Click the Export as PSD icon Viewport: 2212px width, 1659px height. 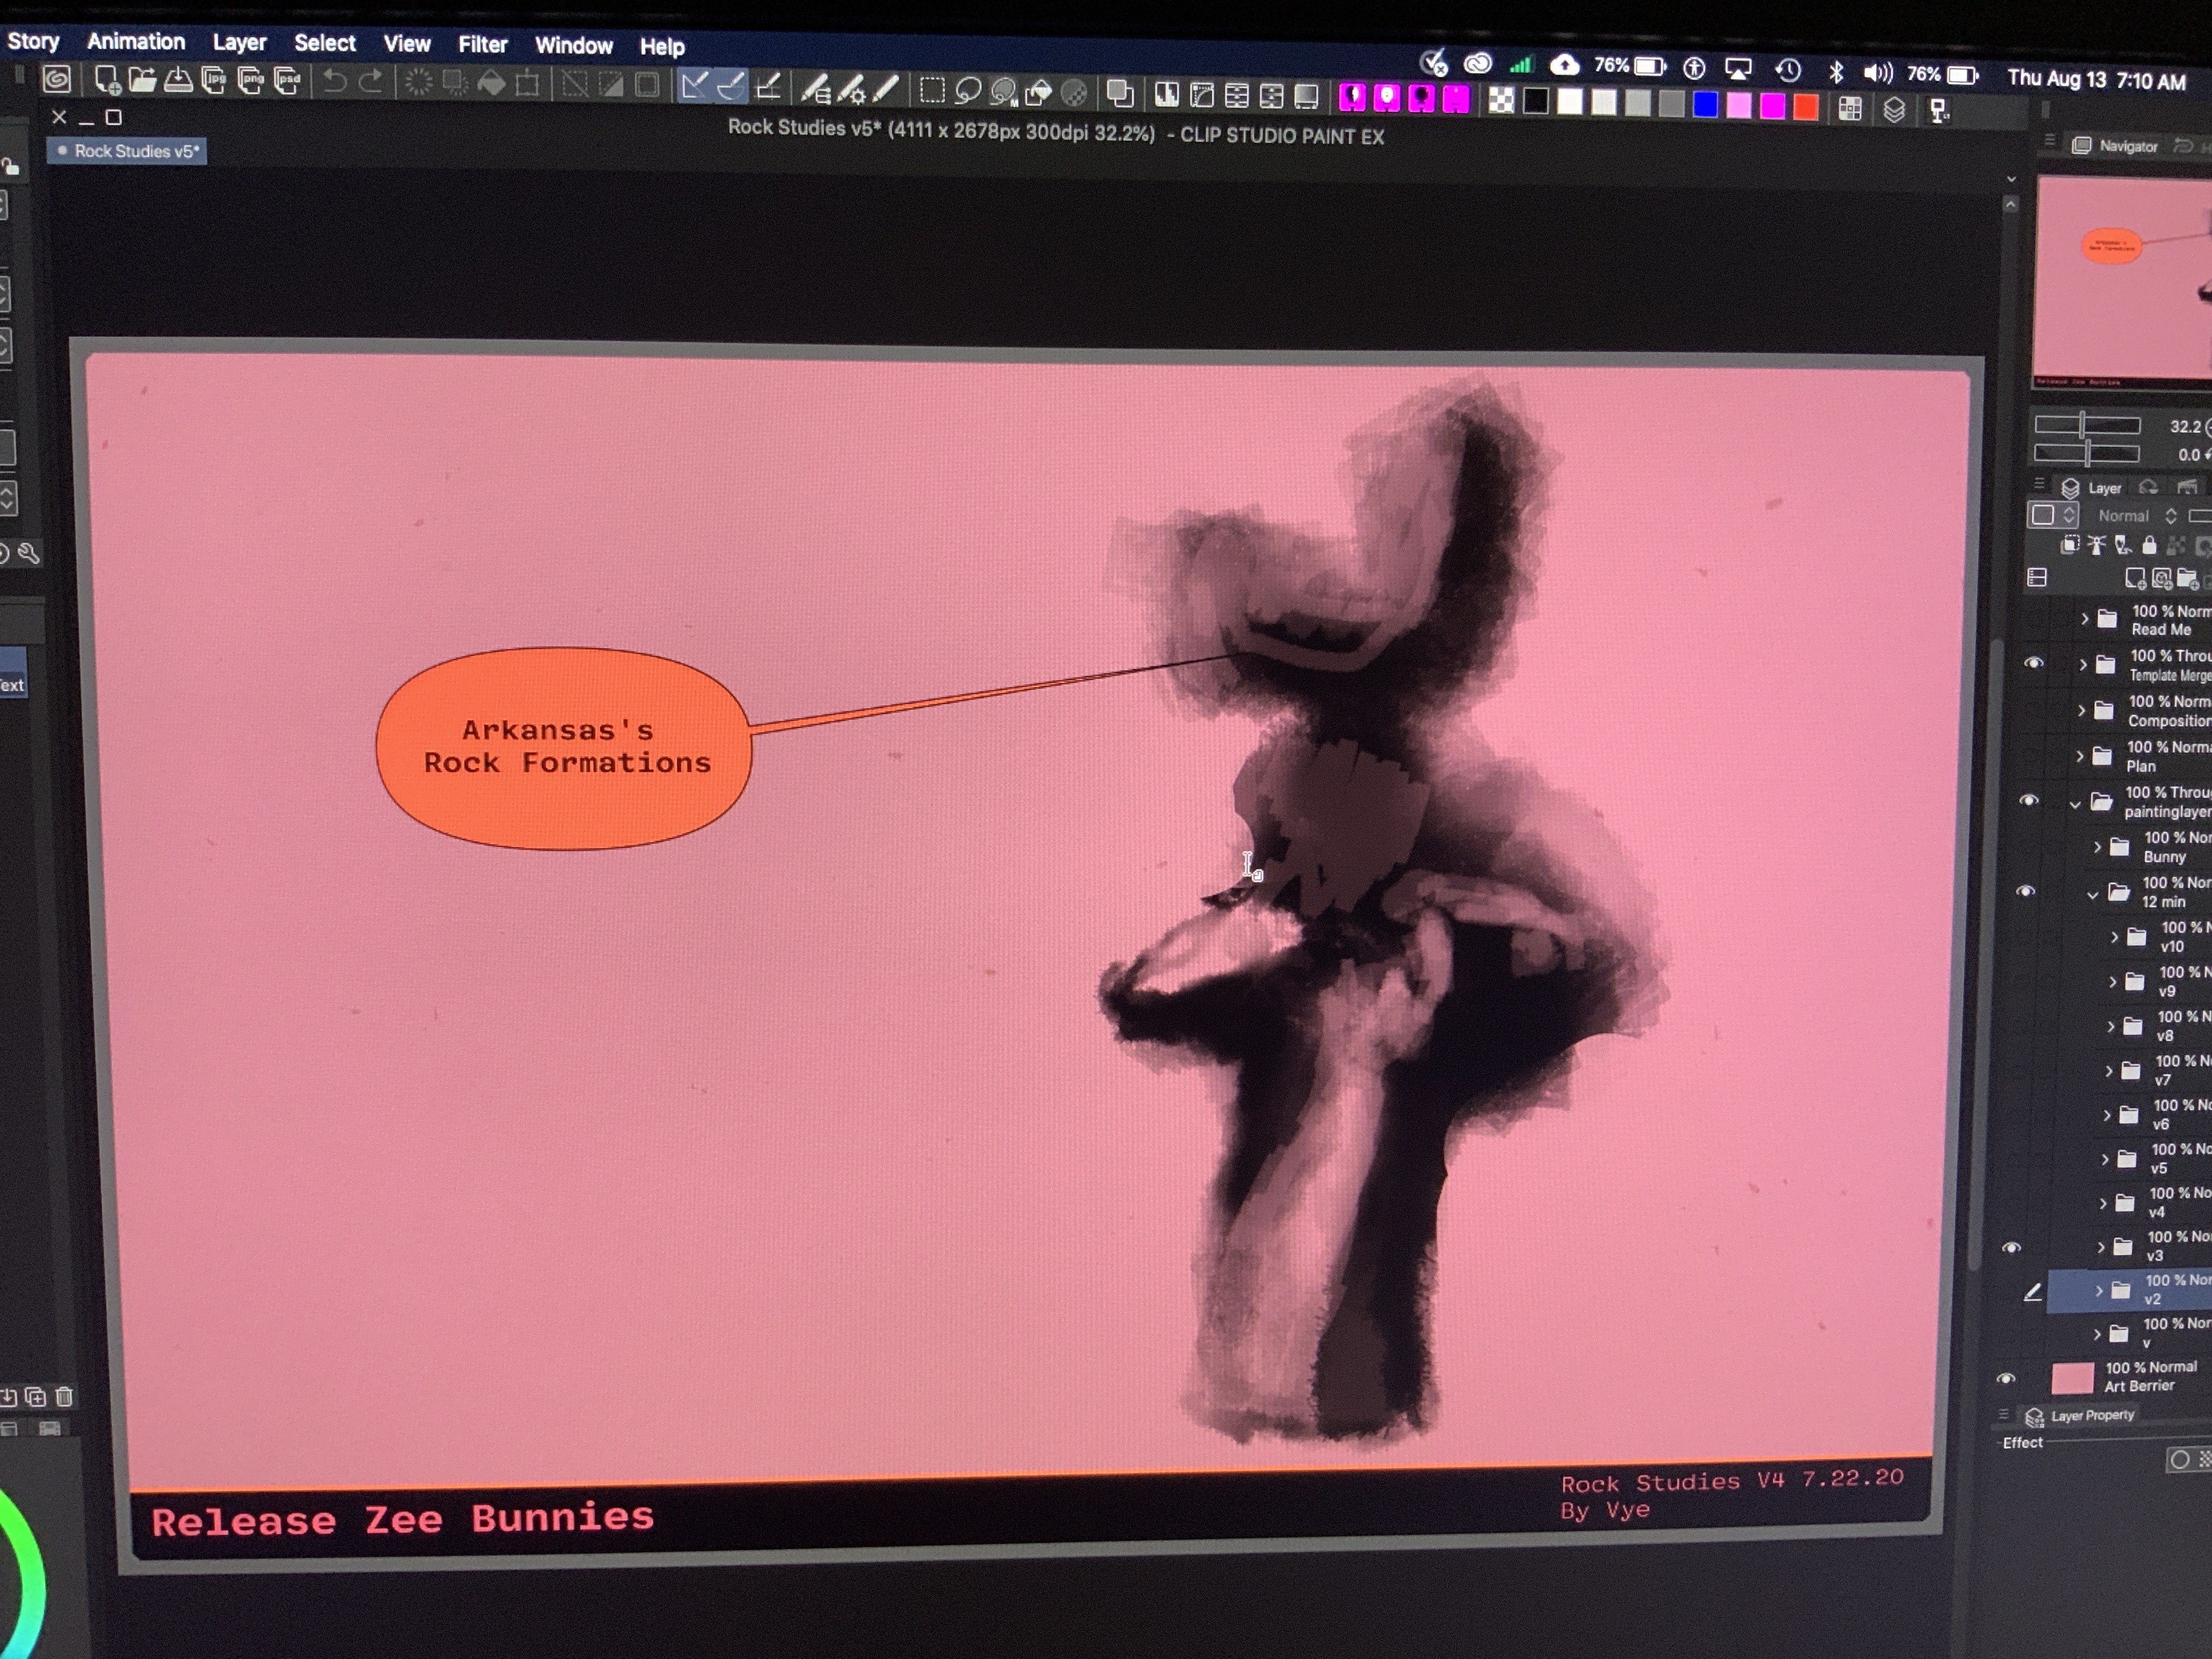(288, 81)
